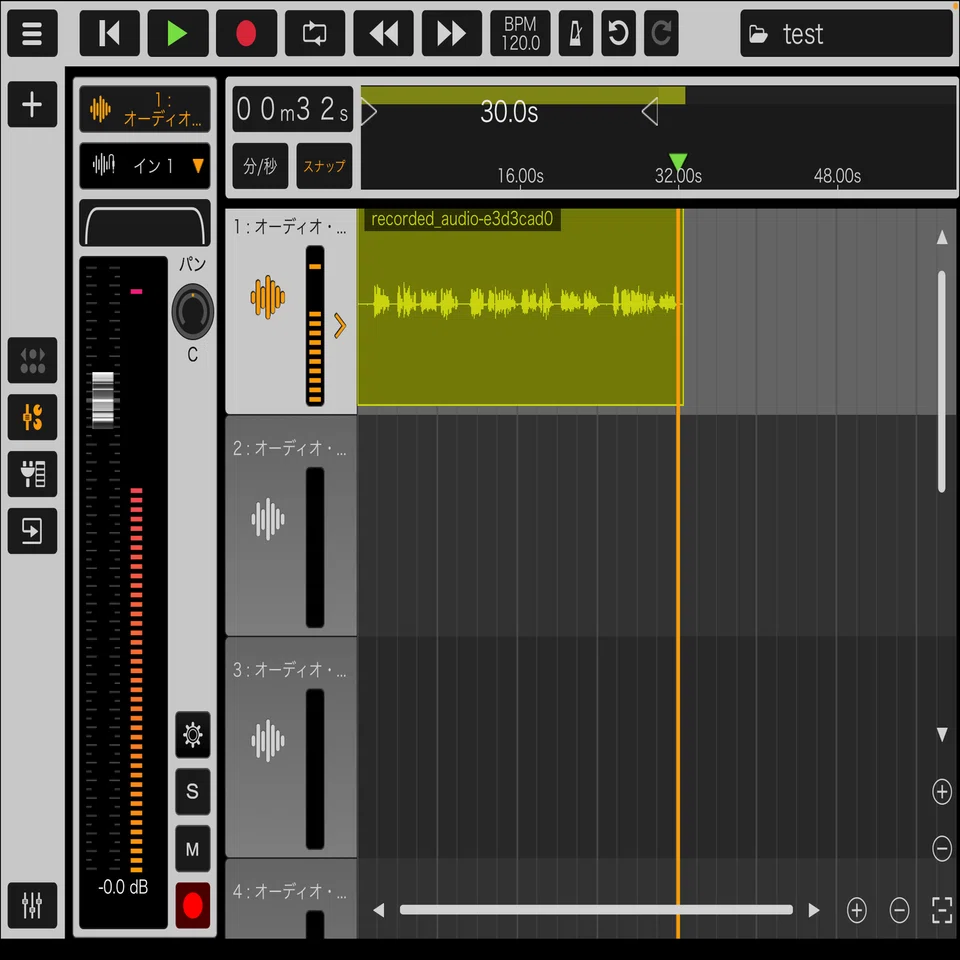Zoom out vertically with the minus icon
This screenshot has height=960, width=960.
click(x=942, y=849)
